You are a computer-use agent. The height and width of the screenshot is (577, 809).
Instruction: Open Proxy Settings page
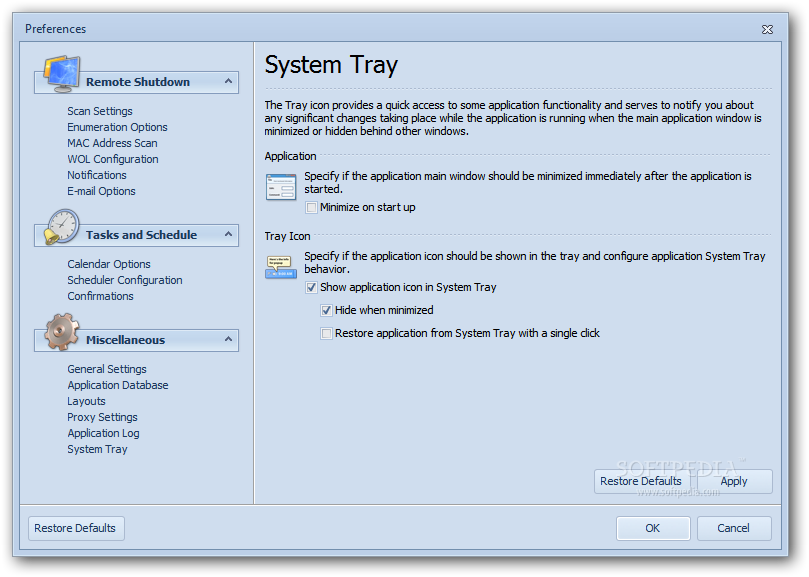click(102, 417)
